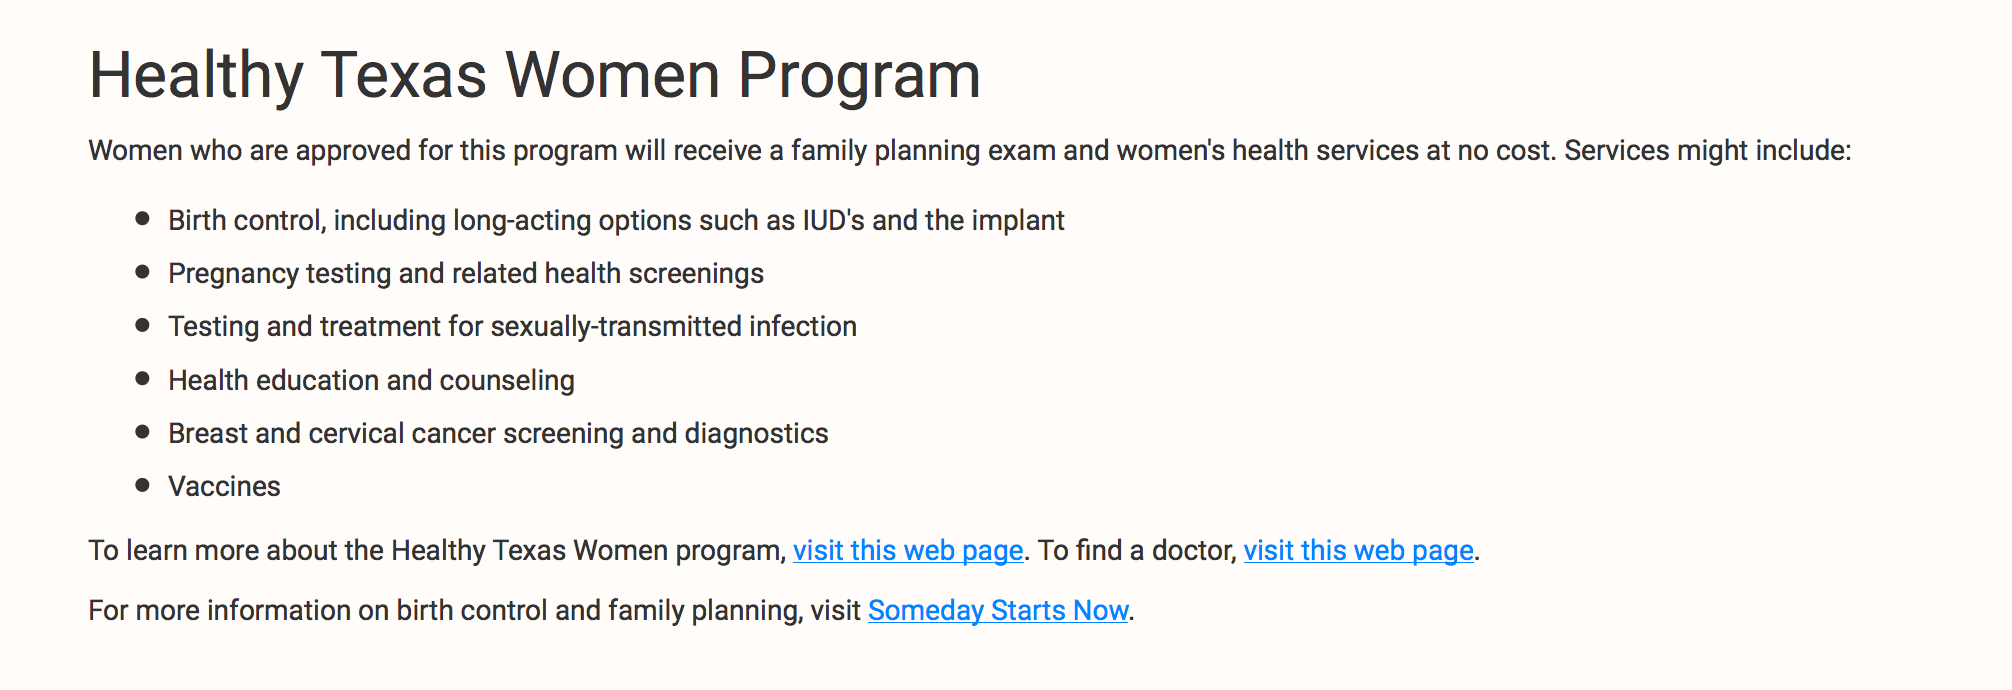Click the Vaccines list item
The height and width of the screenshot is (690, 2012).
pos(224,487)
